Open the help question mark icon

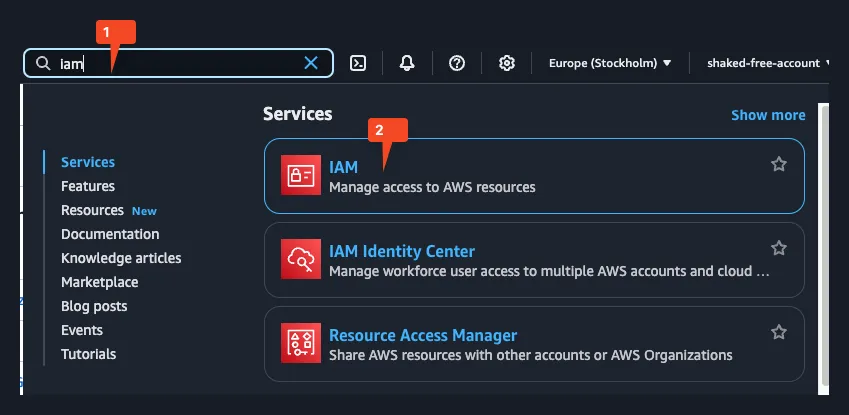(x=457, y=63)
